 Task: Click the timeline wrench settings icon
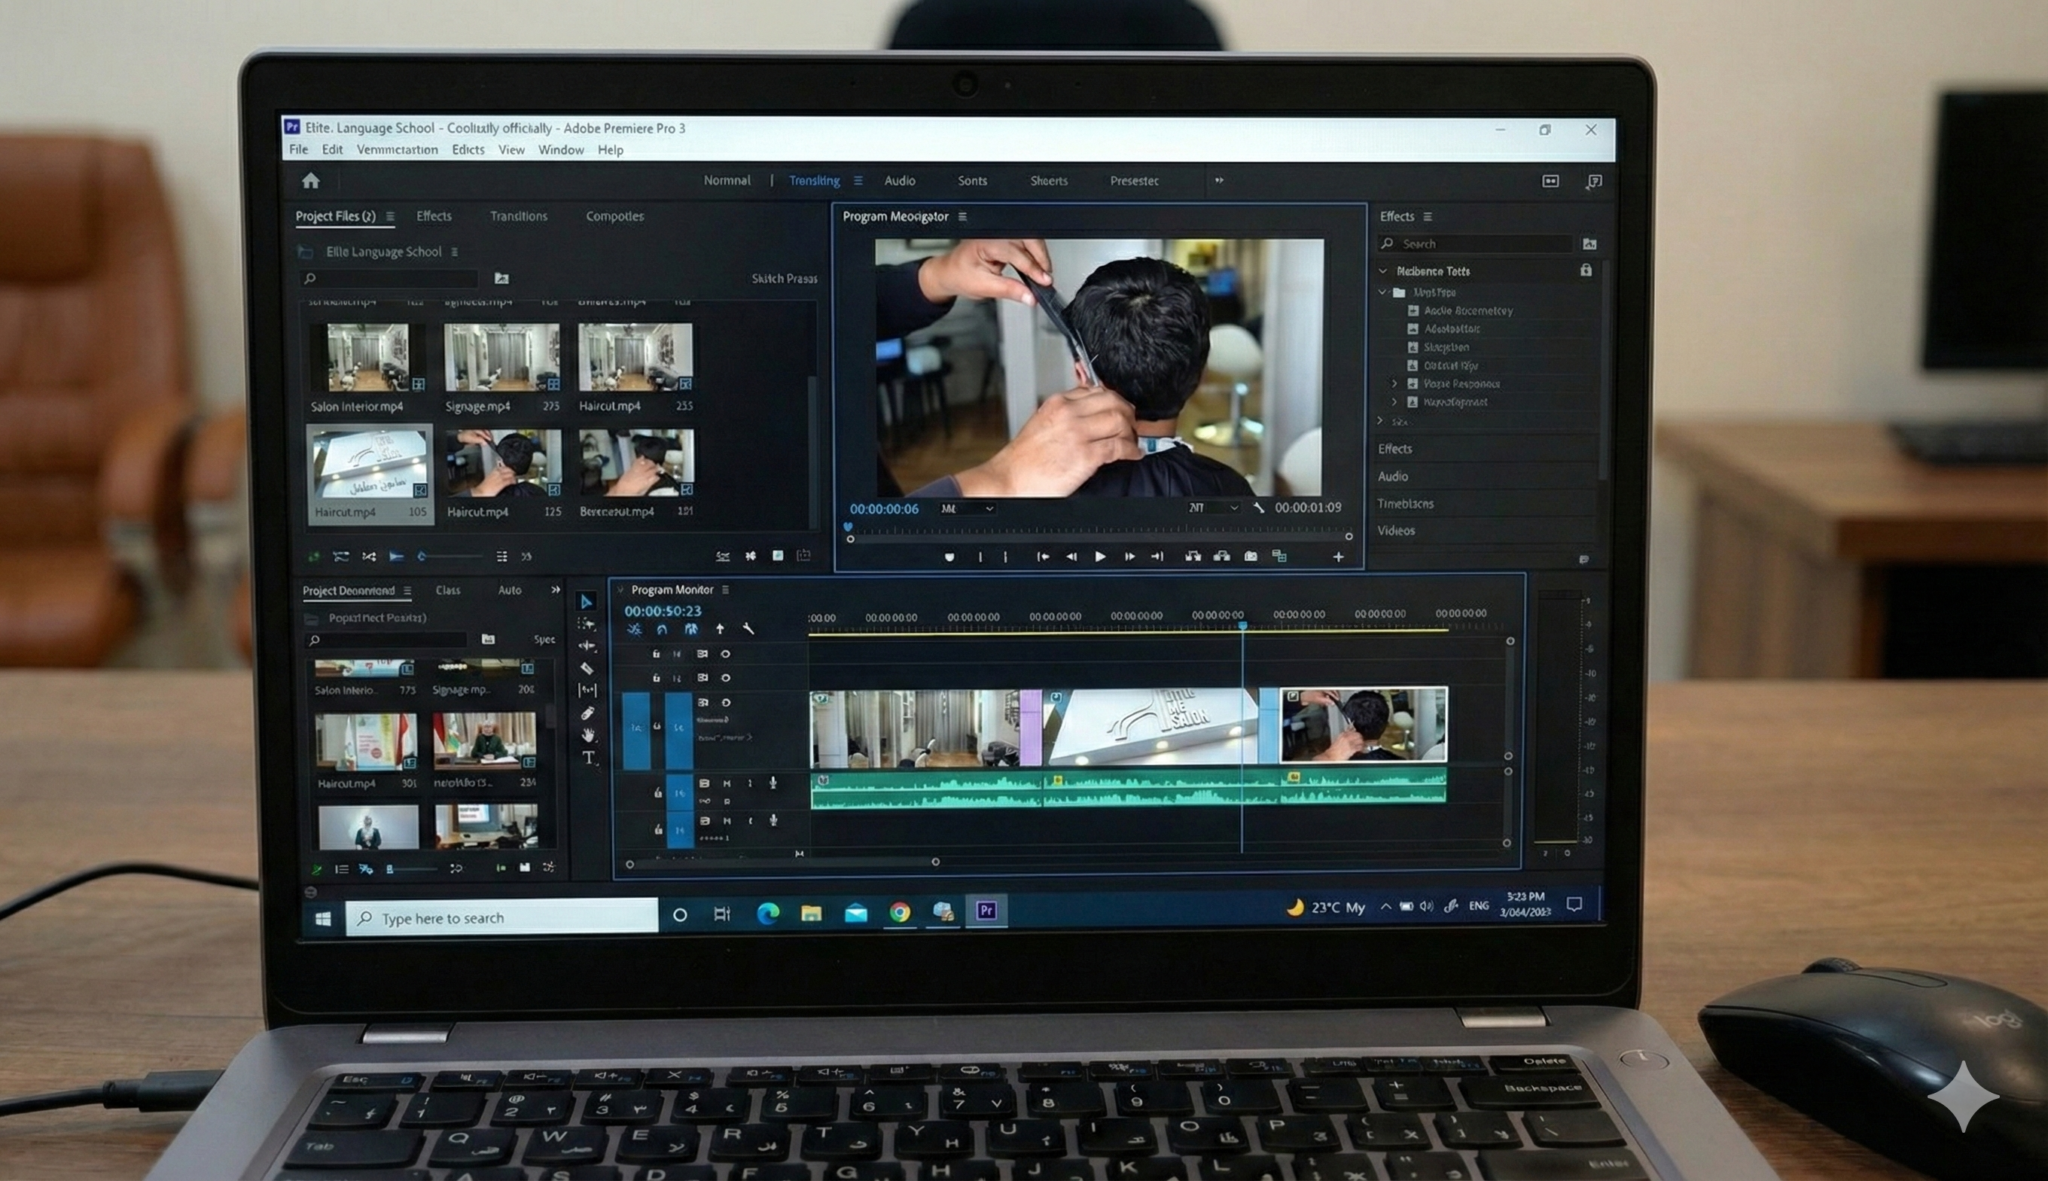pyautogui.click(x=748, y=629)
